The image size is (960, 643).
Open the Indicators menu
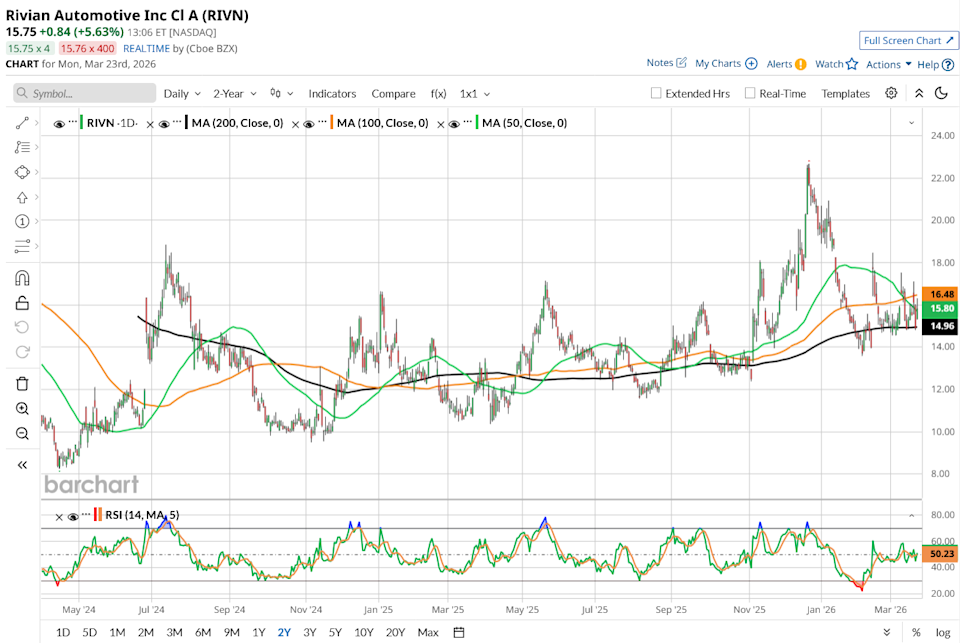click(x=332, y=93)
